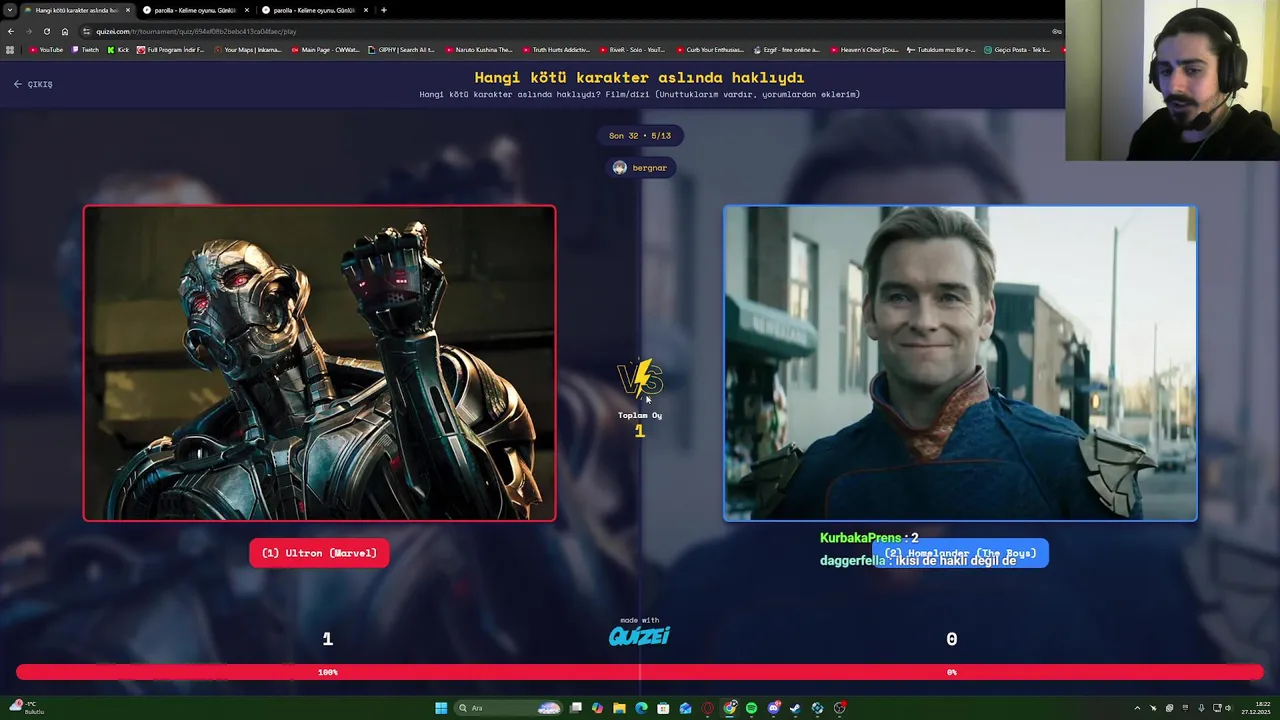Viewport: 1280px width, 720px height.
Task: Open the 'Full Program İndir' bookmark
Action: 171,49
